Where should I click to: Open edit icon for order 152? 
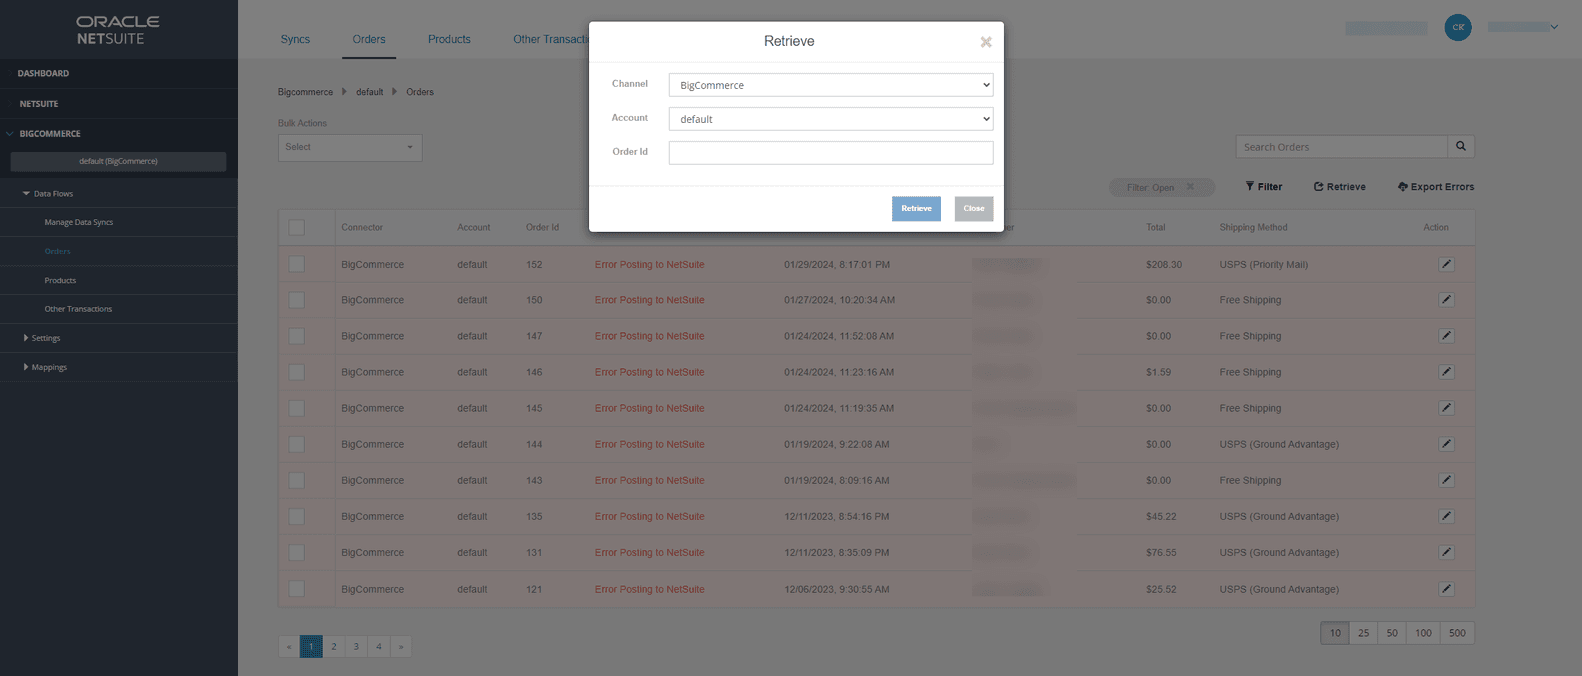(x=1446, y=264)
